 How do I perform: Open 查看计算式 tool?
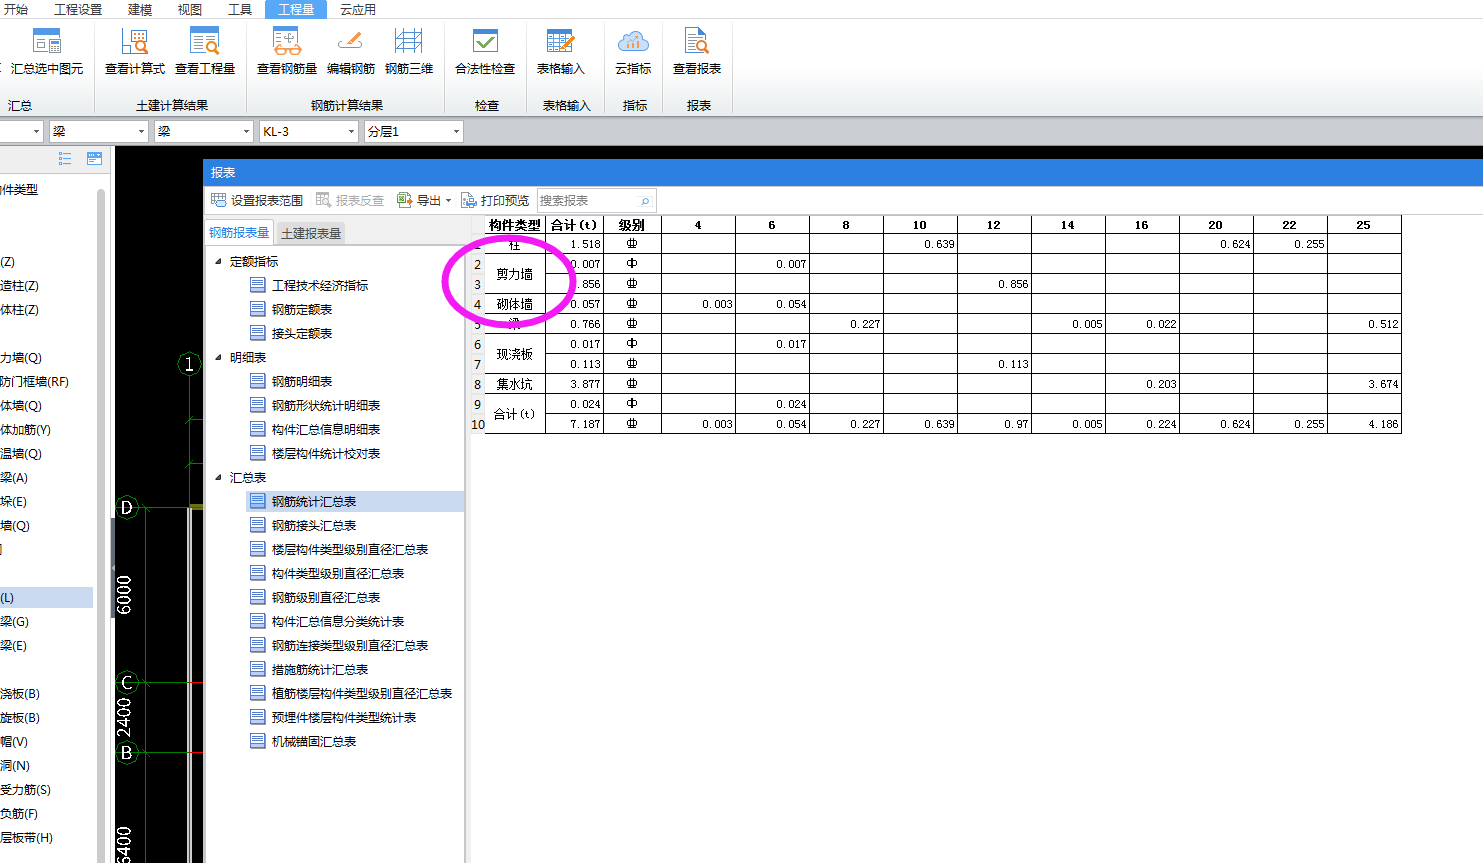[x=135, y=52]
